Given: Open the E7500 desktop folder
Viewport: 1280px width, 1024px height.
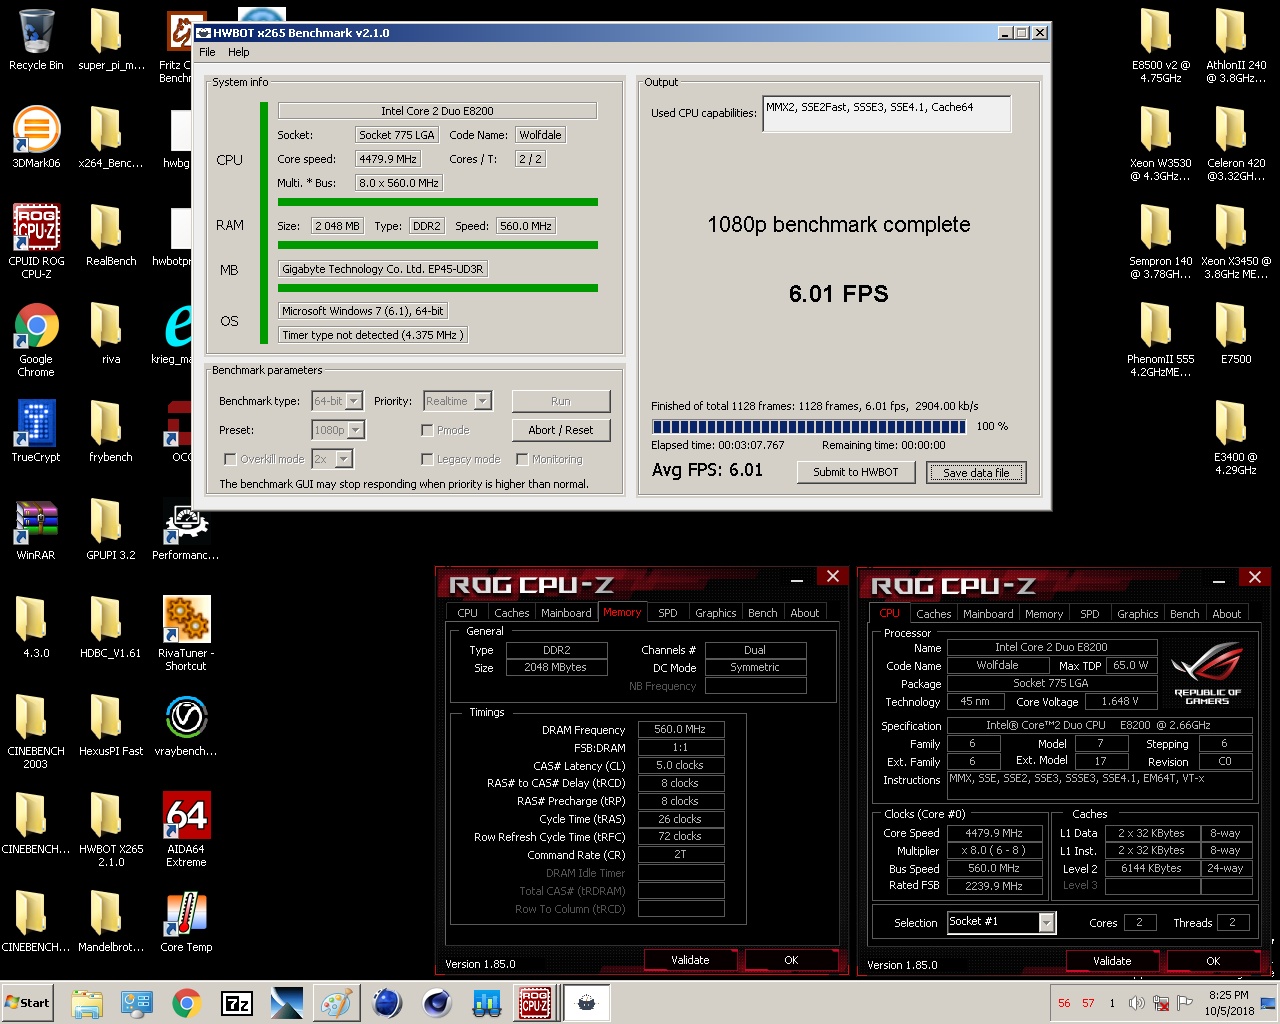Looking at the screenshot, I should click(1236, 334).
